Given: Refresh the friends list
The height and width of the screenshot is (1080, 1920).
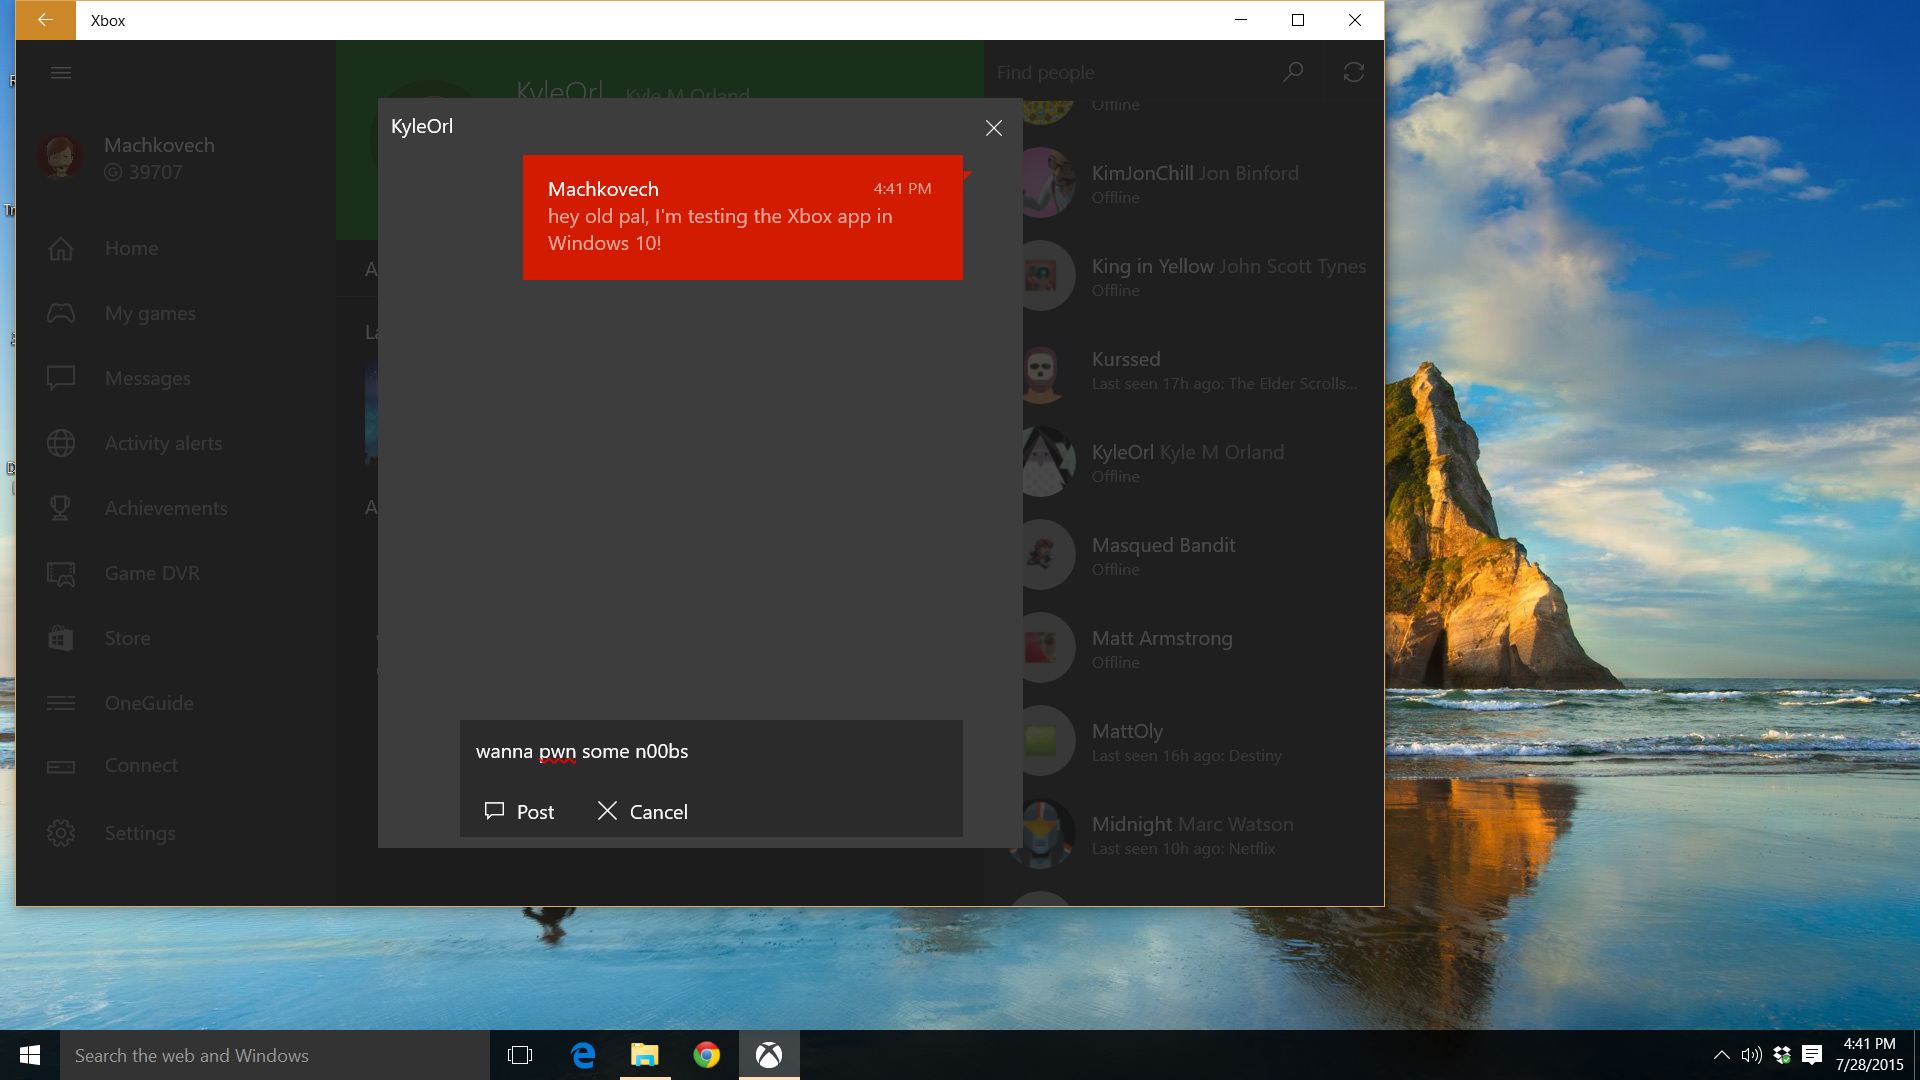Looking at the screenshot, I should click(x=1354, y=72).
